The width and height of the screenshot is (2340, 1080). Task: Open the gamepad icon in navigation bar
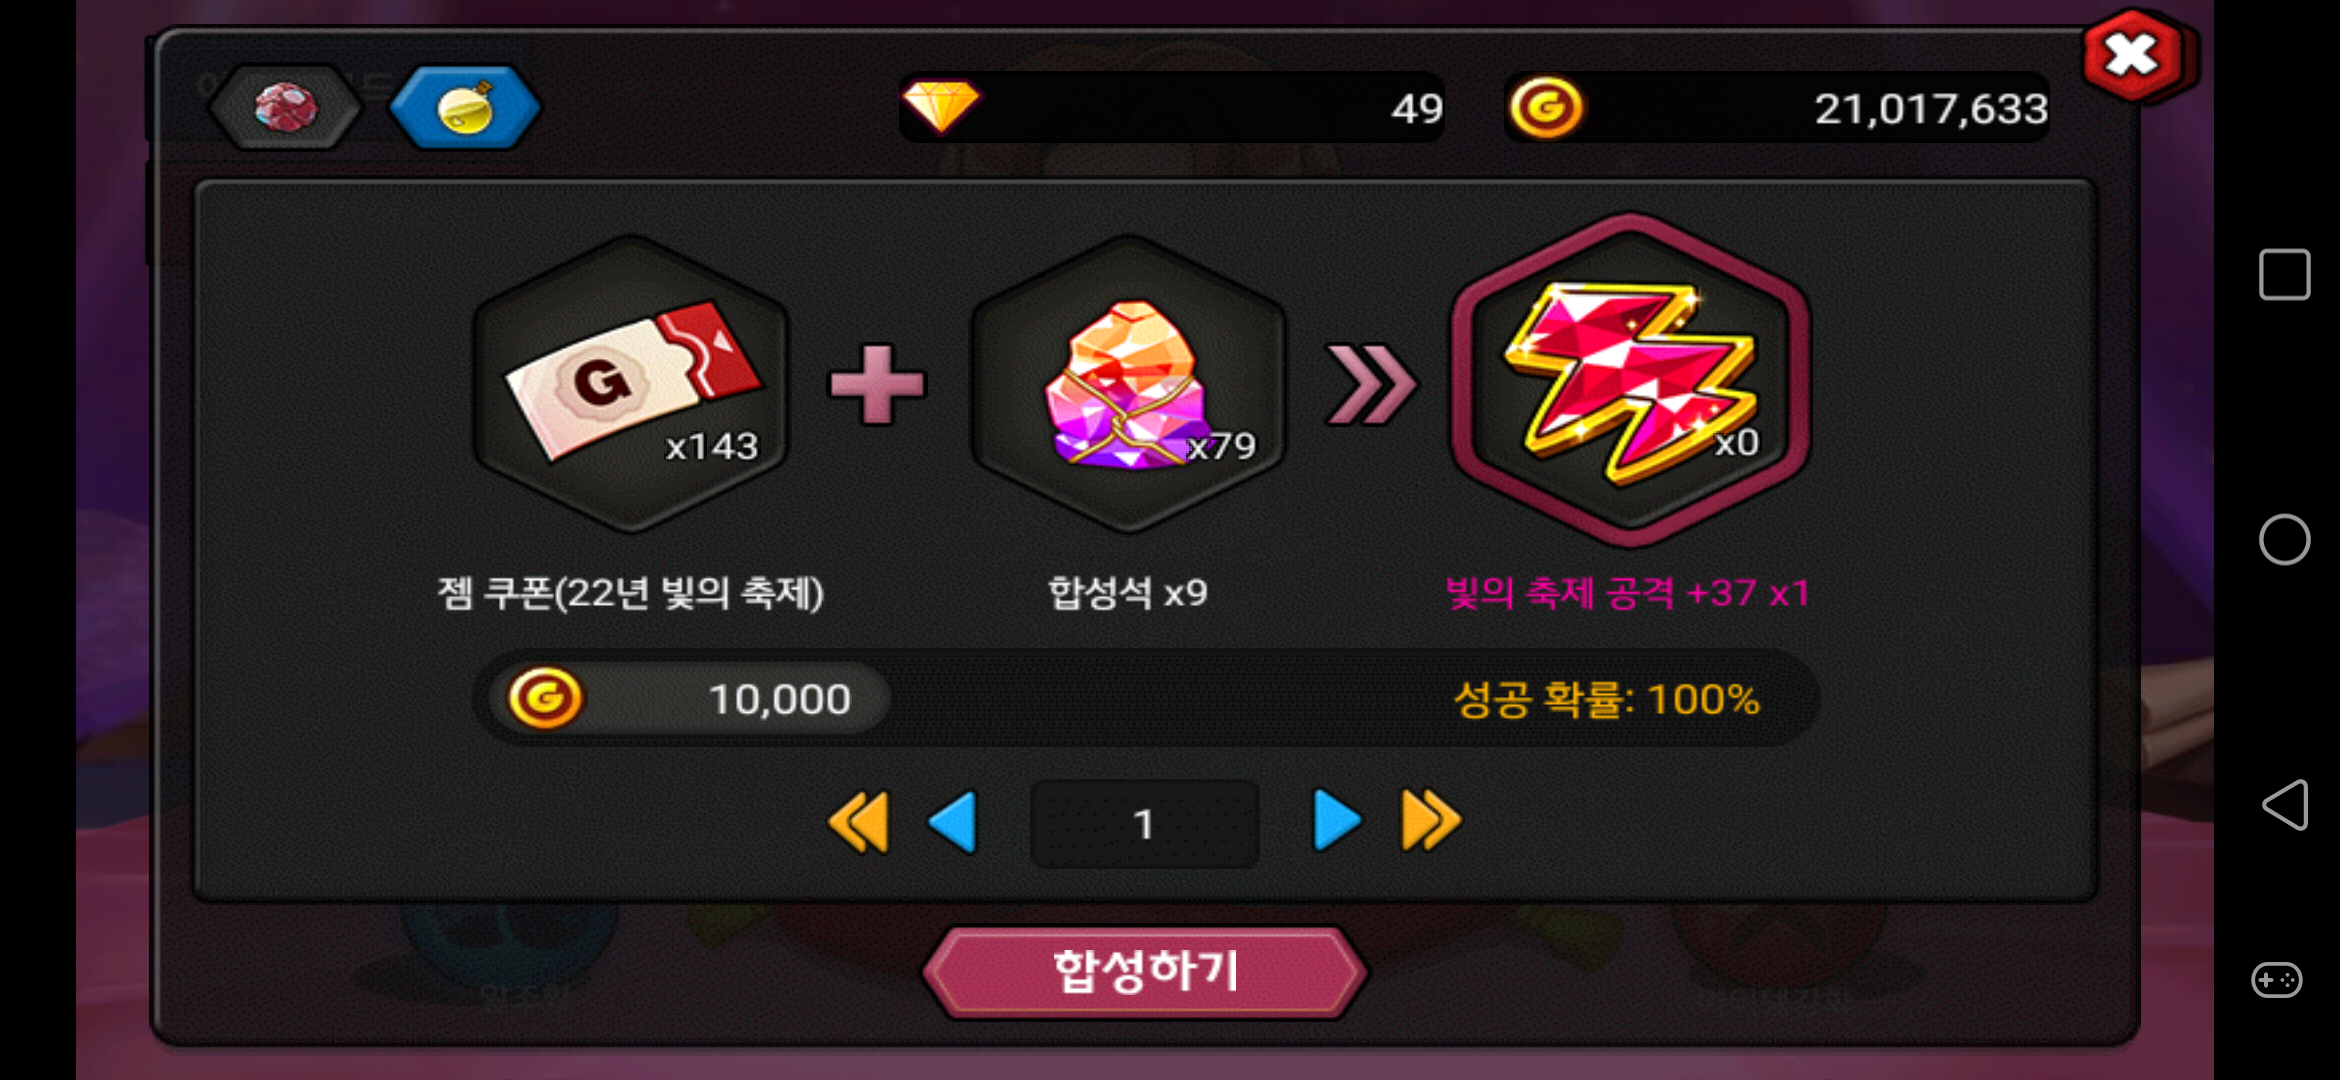(2277, 979)
